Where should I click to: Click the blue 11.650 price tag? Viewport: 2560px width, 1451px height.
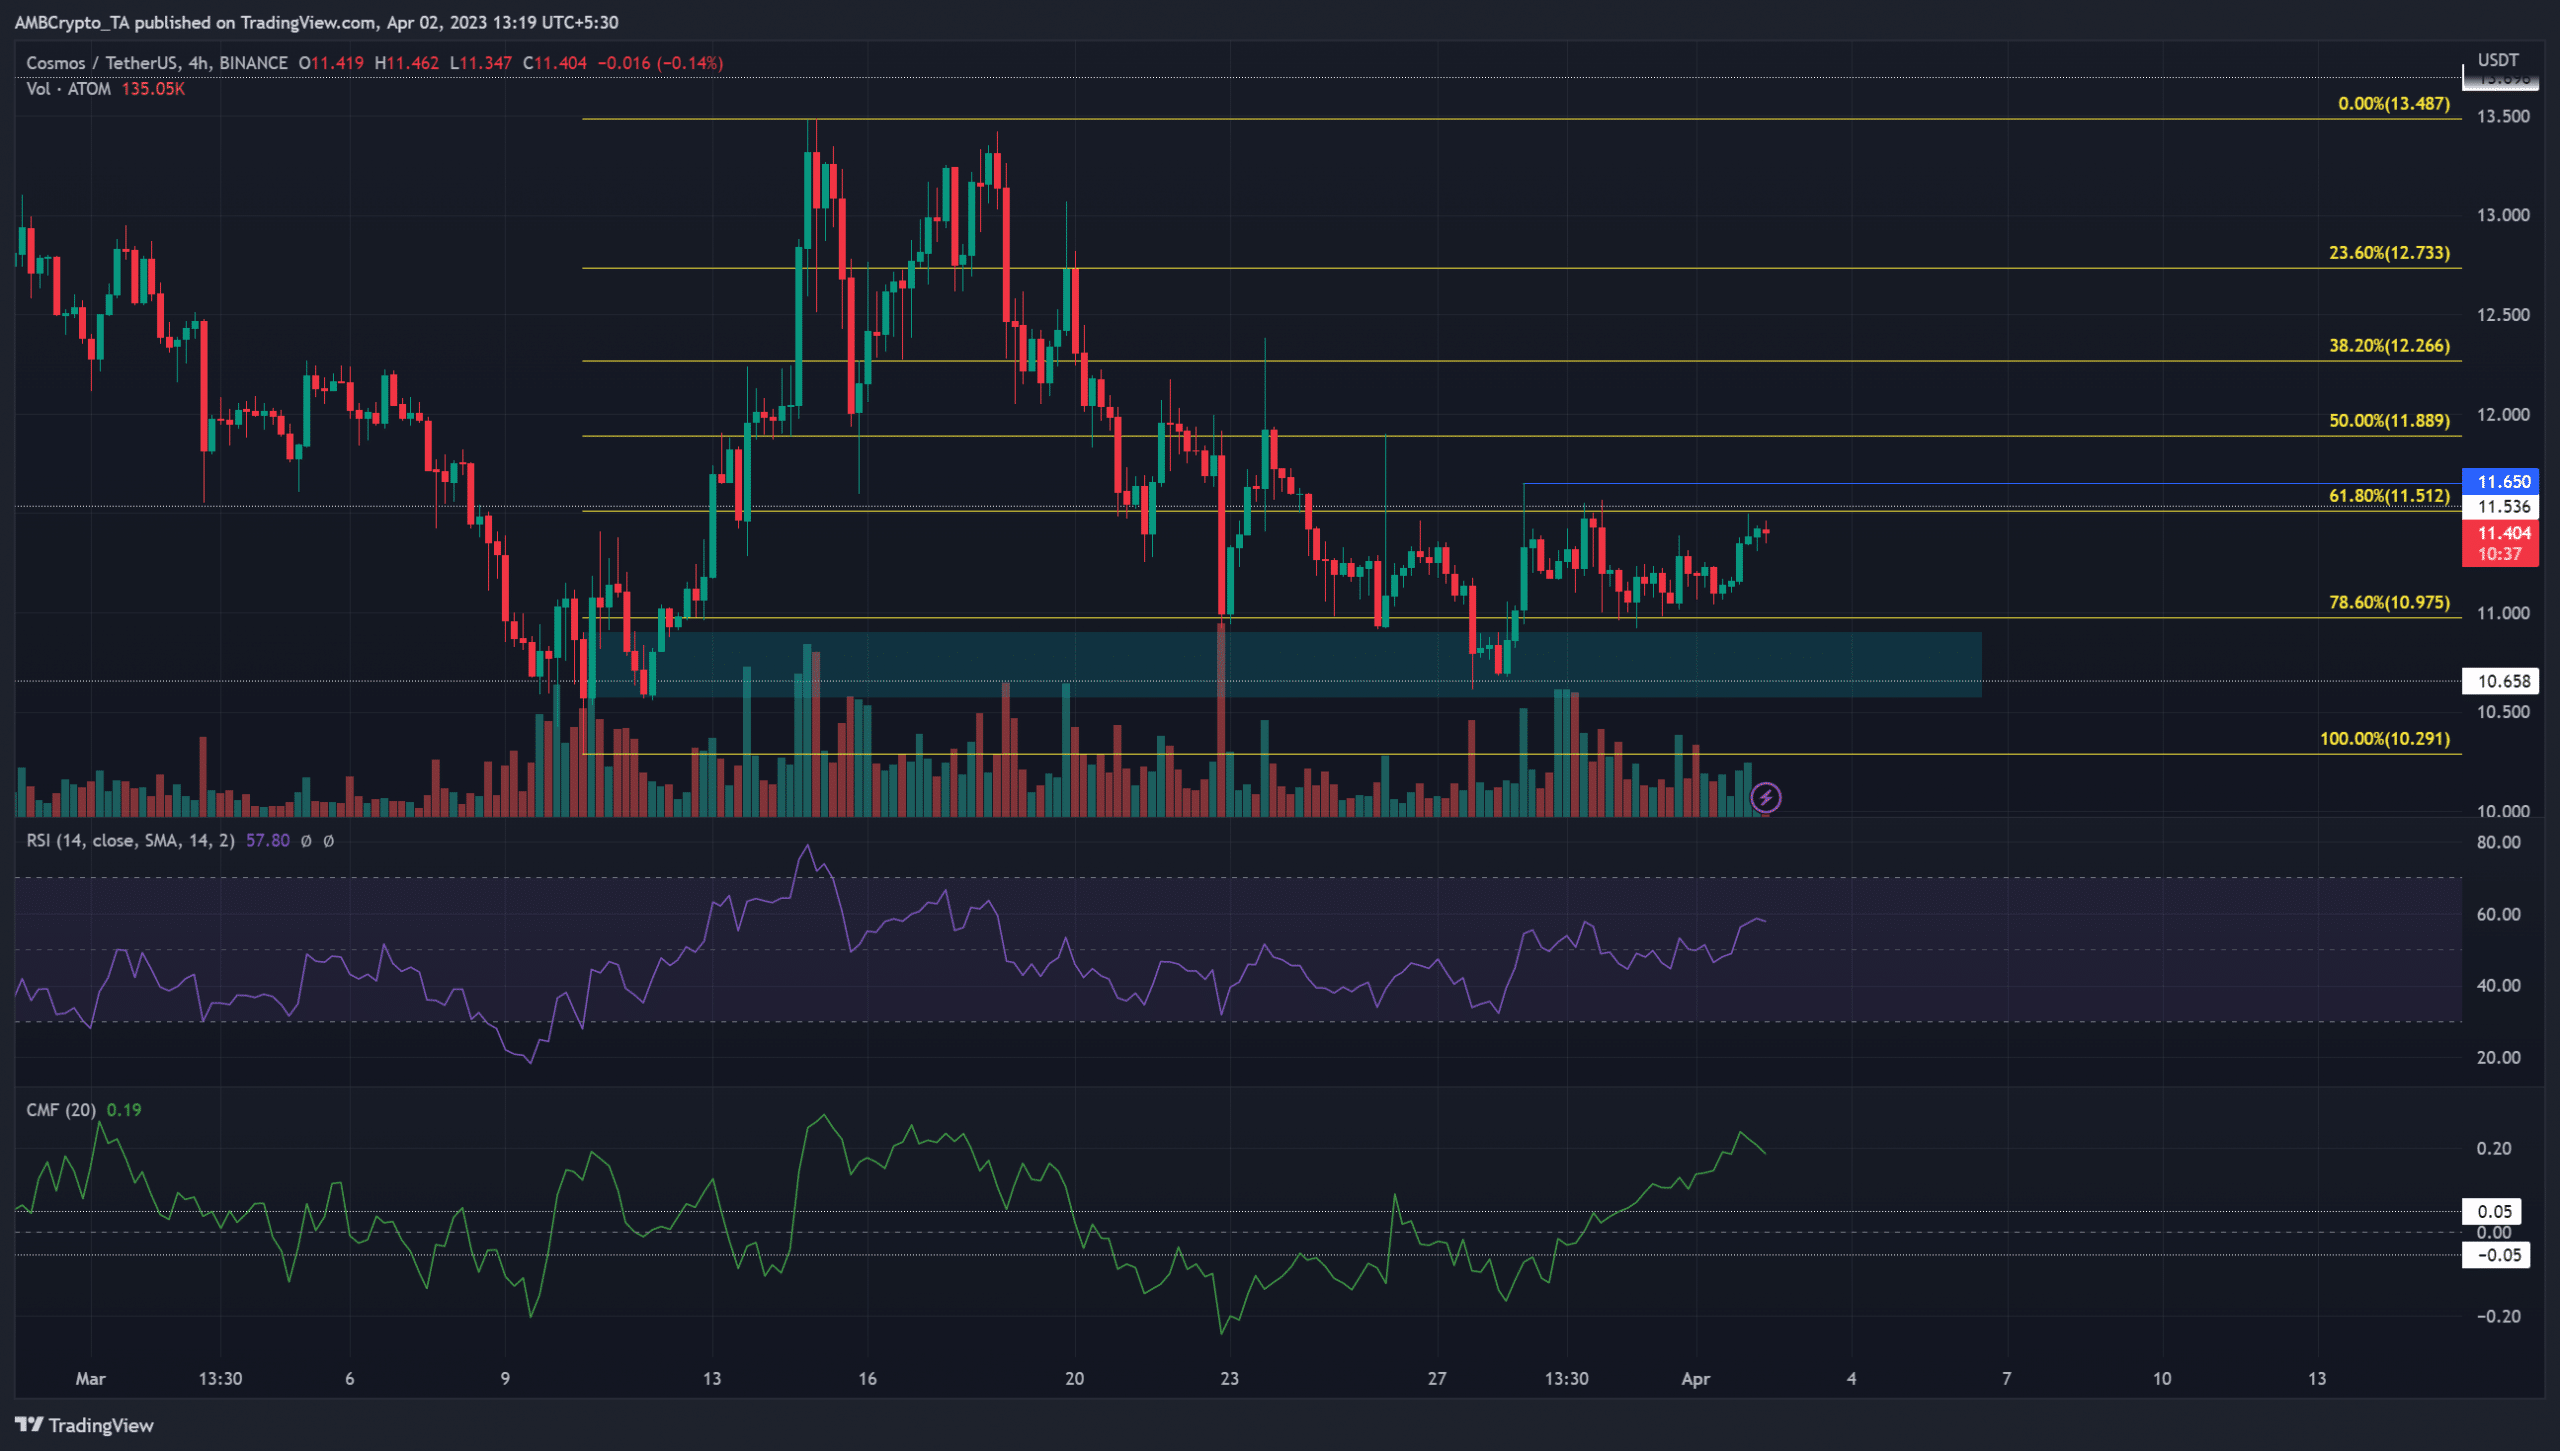pos(2500,482)
